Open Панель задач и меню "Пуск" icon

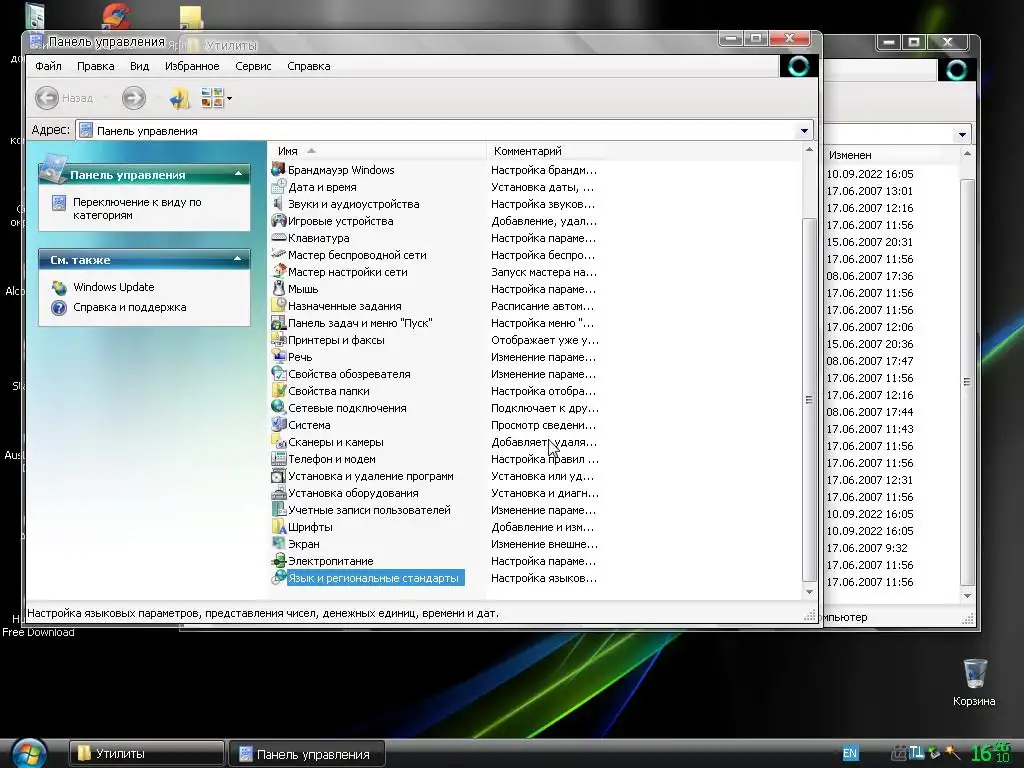pyautogui.click(x=278, y=323)
